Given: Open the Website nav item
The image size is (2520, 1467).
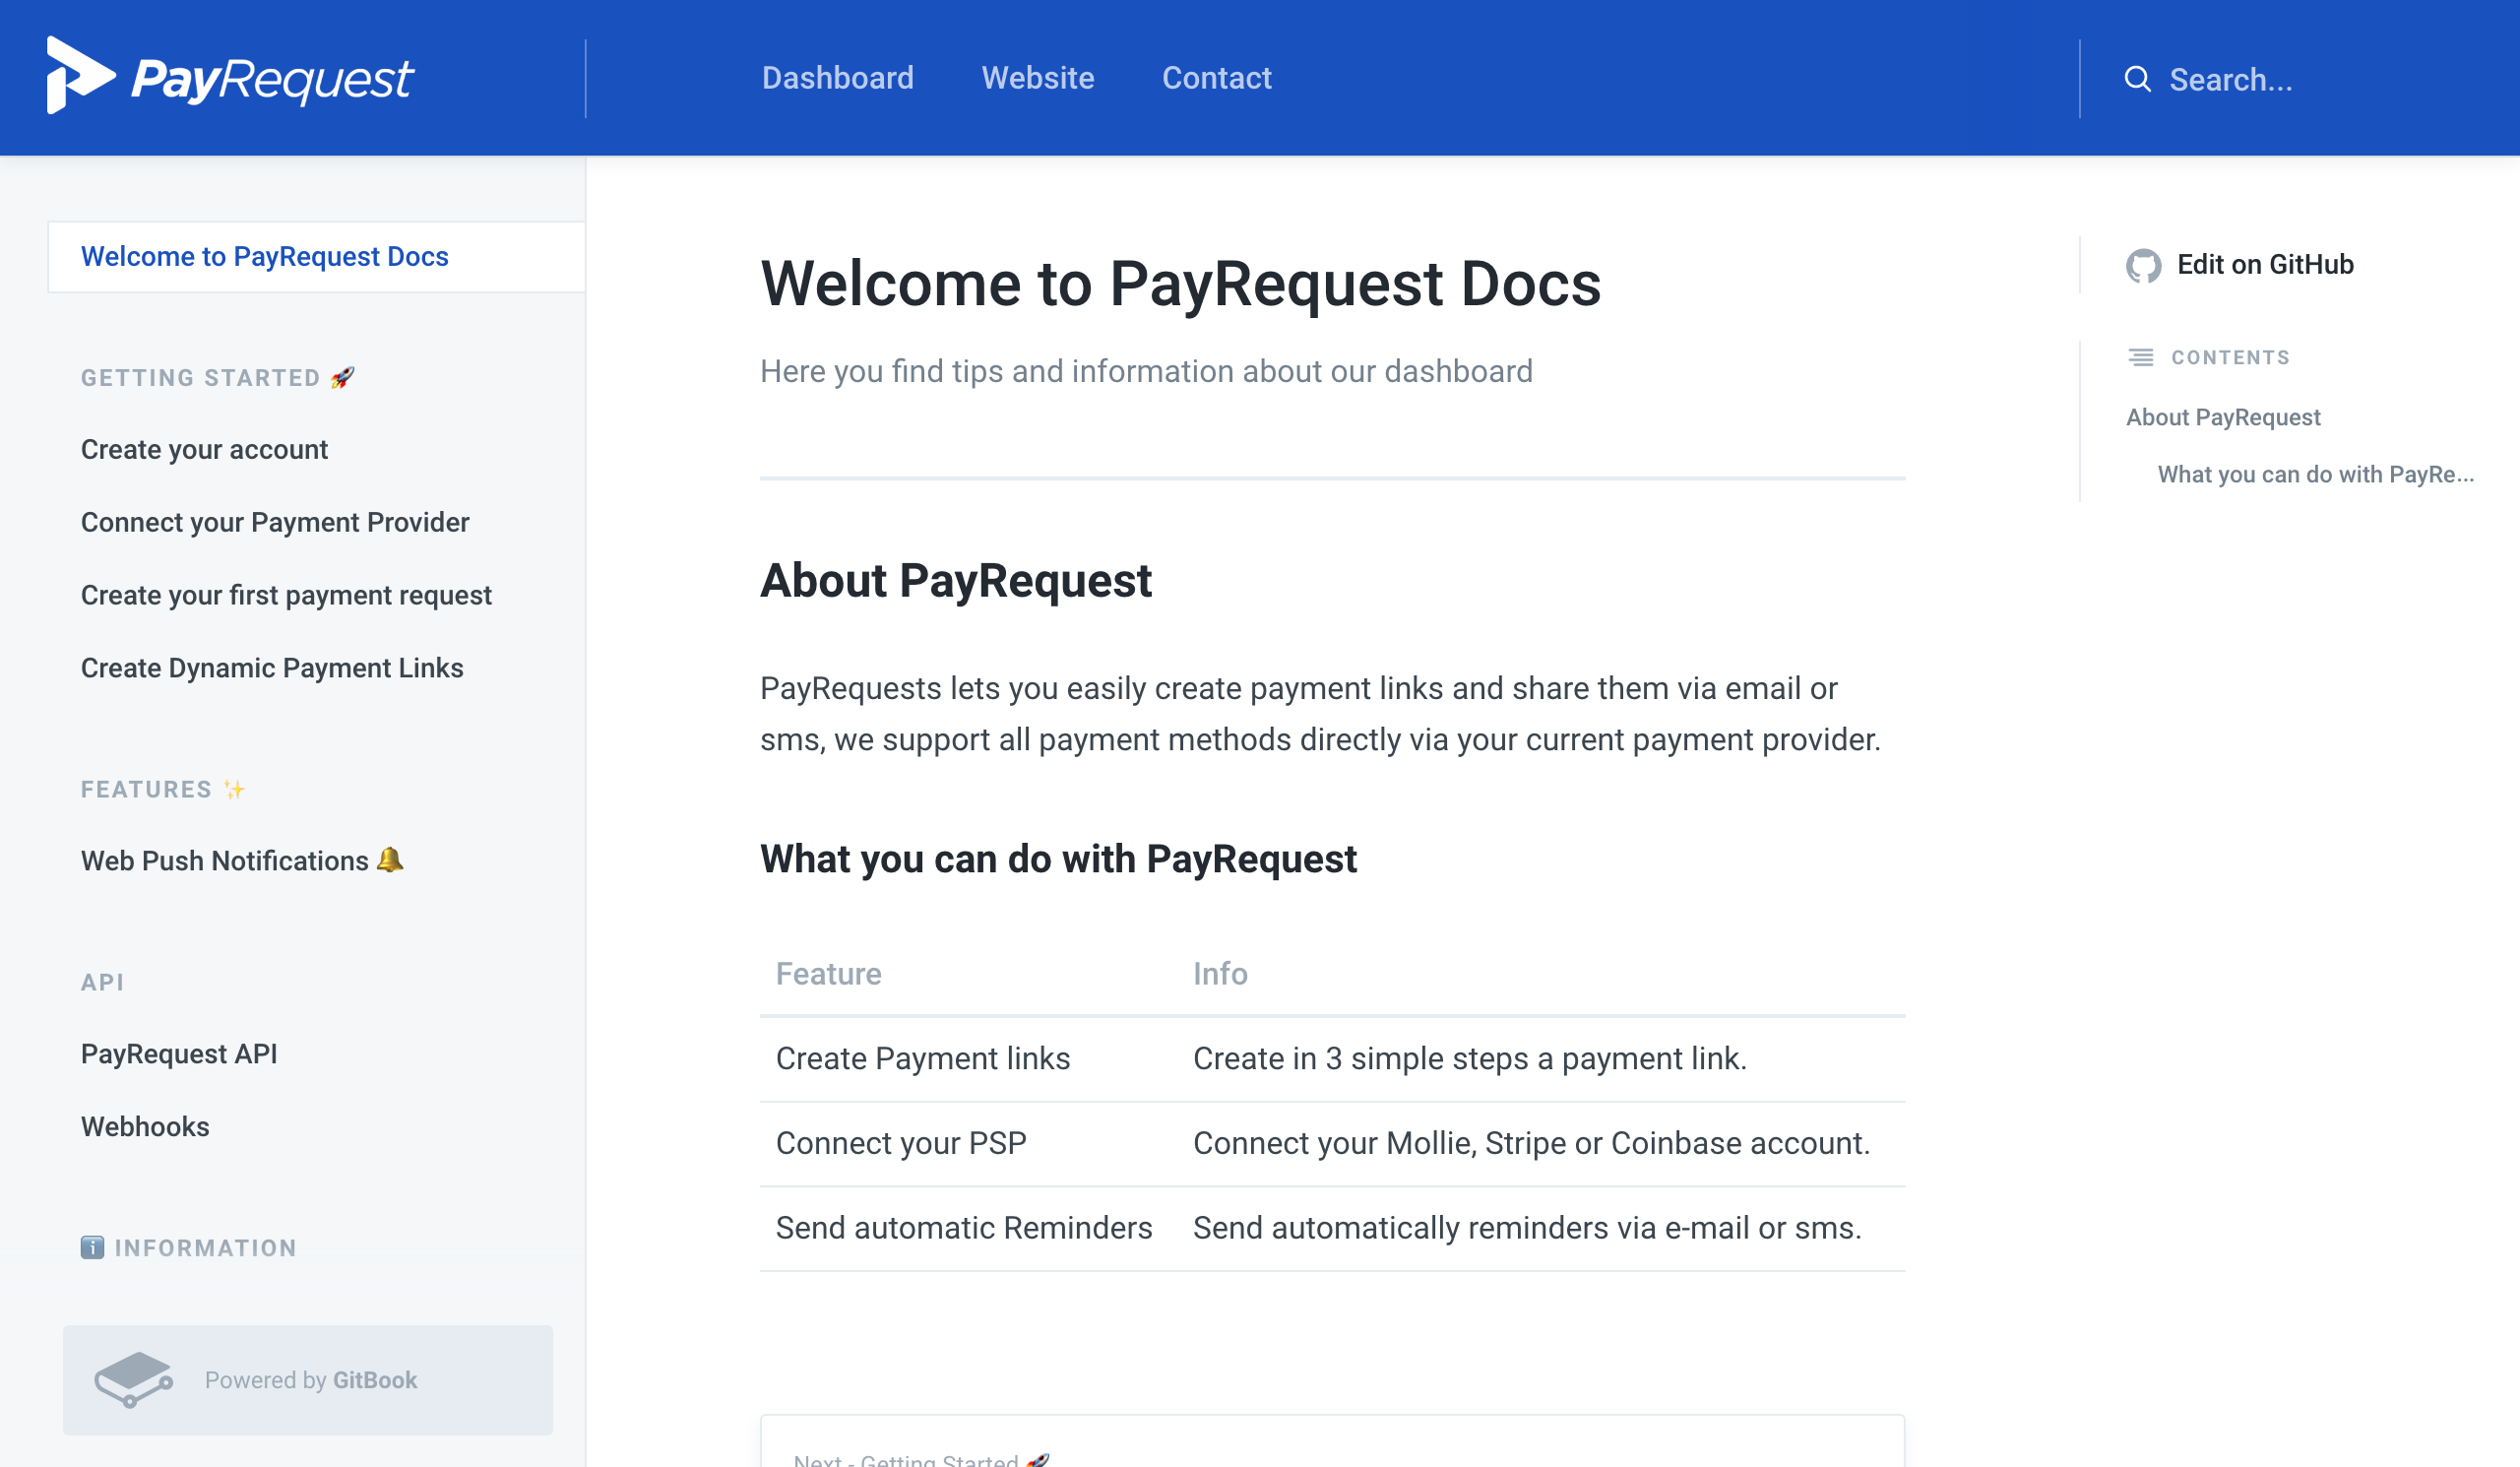Looking at the screenshot, I should (x=1037, y=78).
